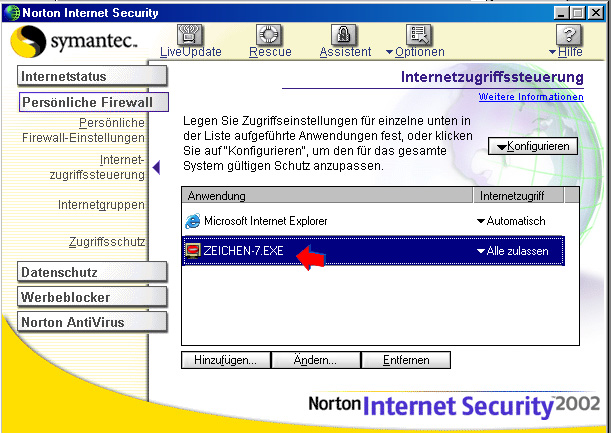611x433 pixels.
Task: Open Internetgruppen in sidebar
Action: (x=101, y=205)
